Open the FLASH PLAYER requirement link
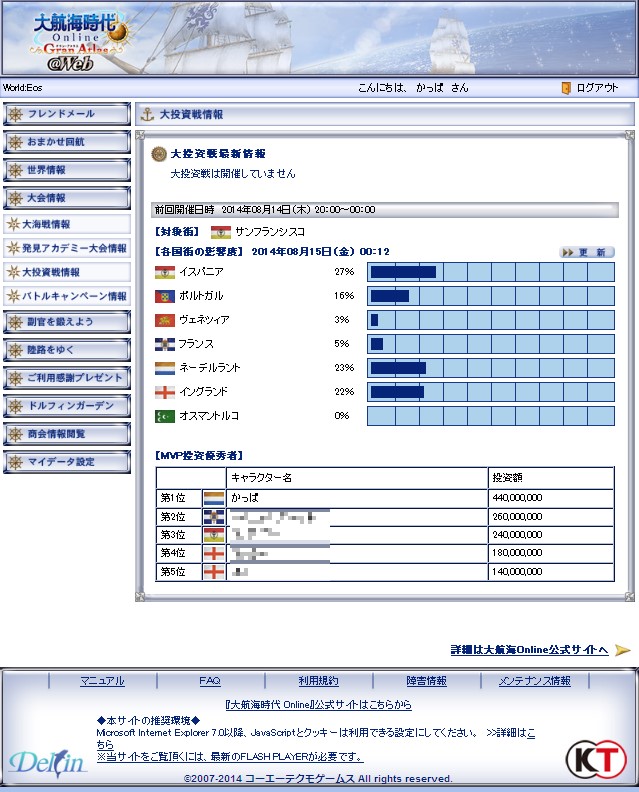This screenshot has width=639, height=792. 230,757
